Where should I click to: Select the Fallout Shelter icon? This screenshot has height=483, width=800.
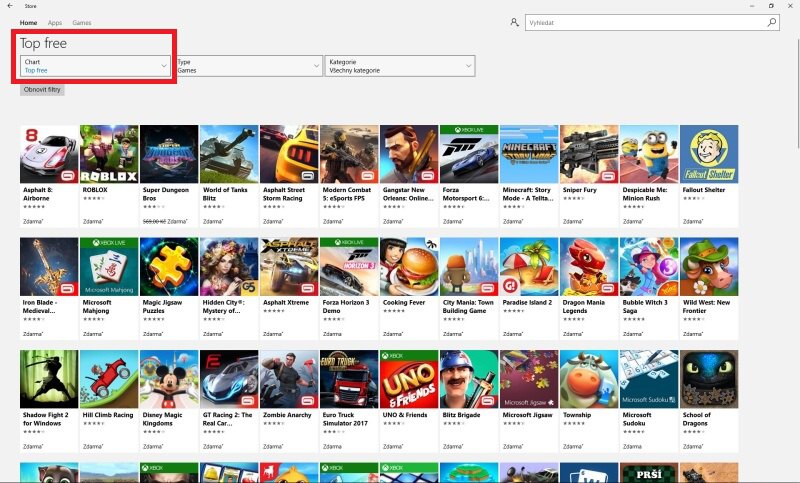tap(709, 154)
